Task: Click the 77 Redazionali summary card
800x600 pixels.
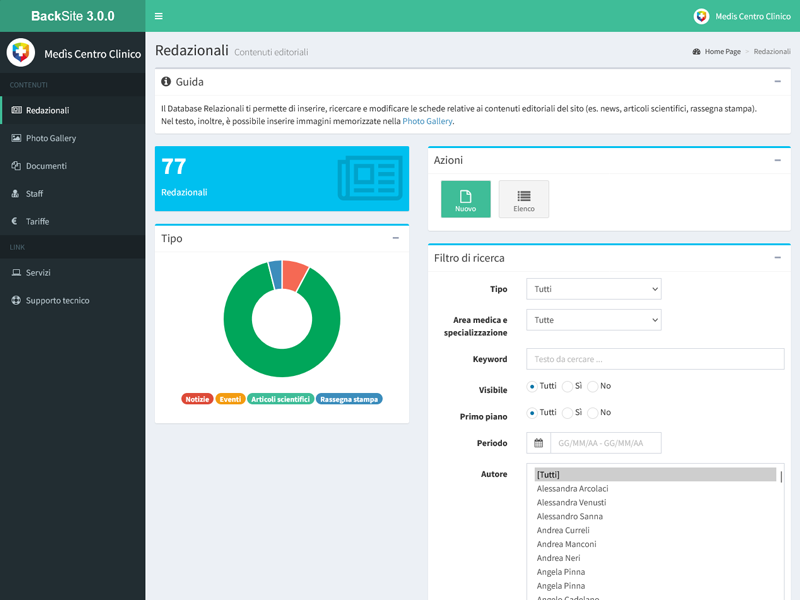Action: click(282, 179)
